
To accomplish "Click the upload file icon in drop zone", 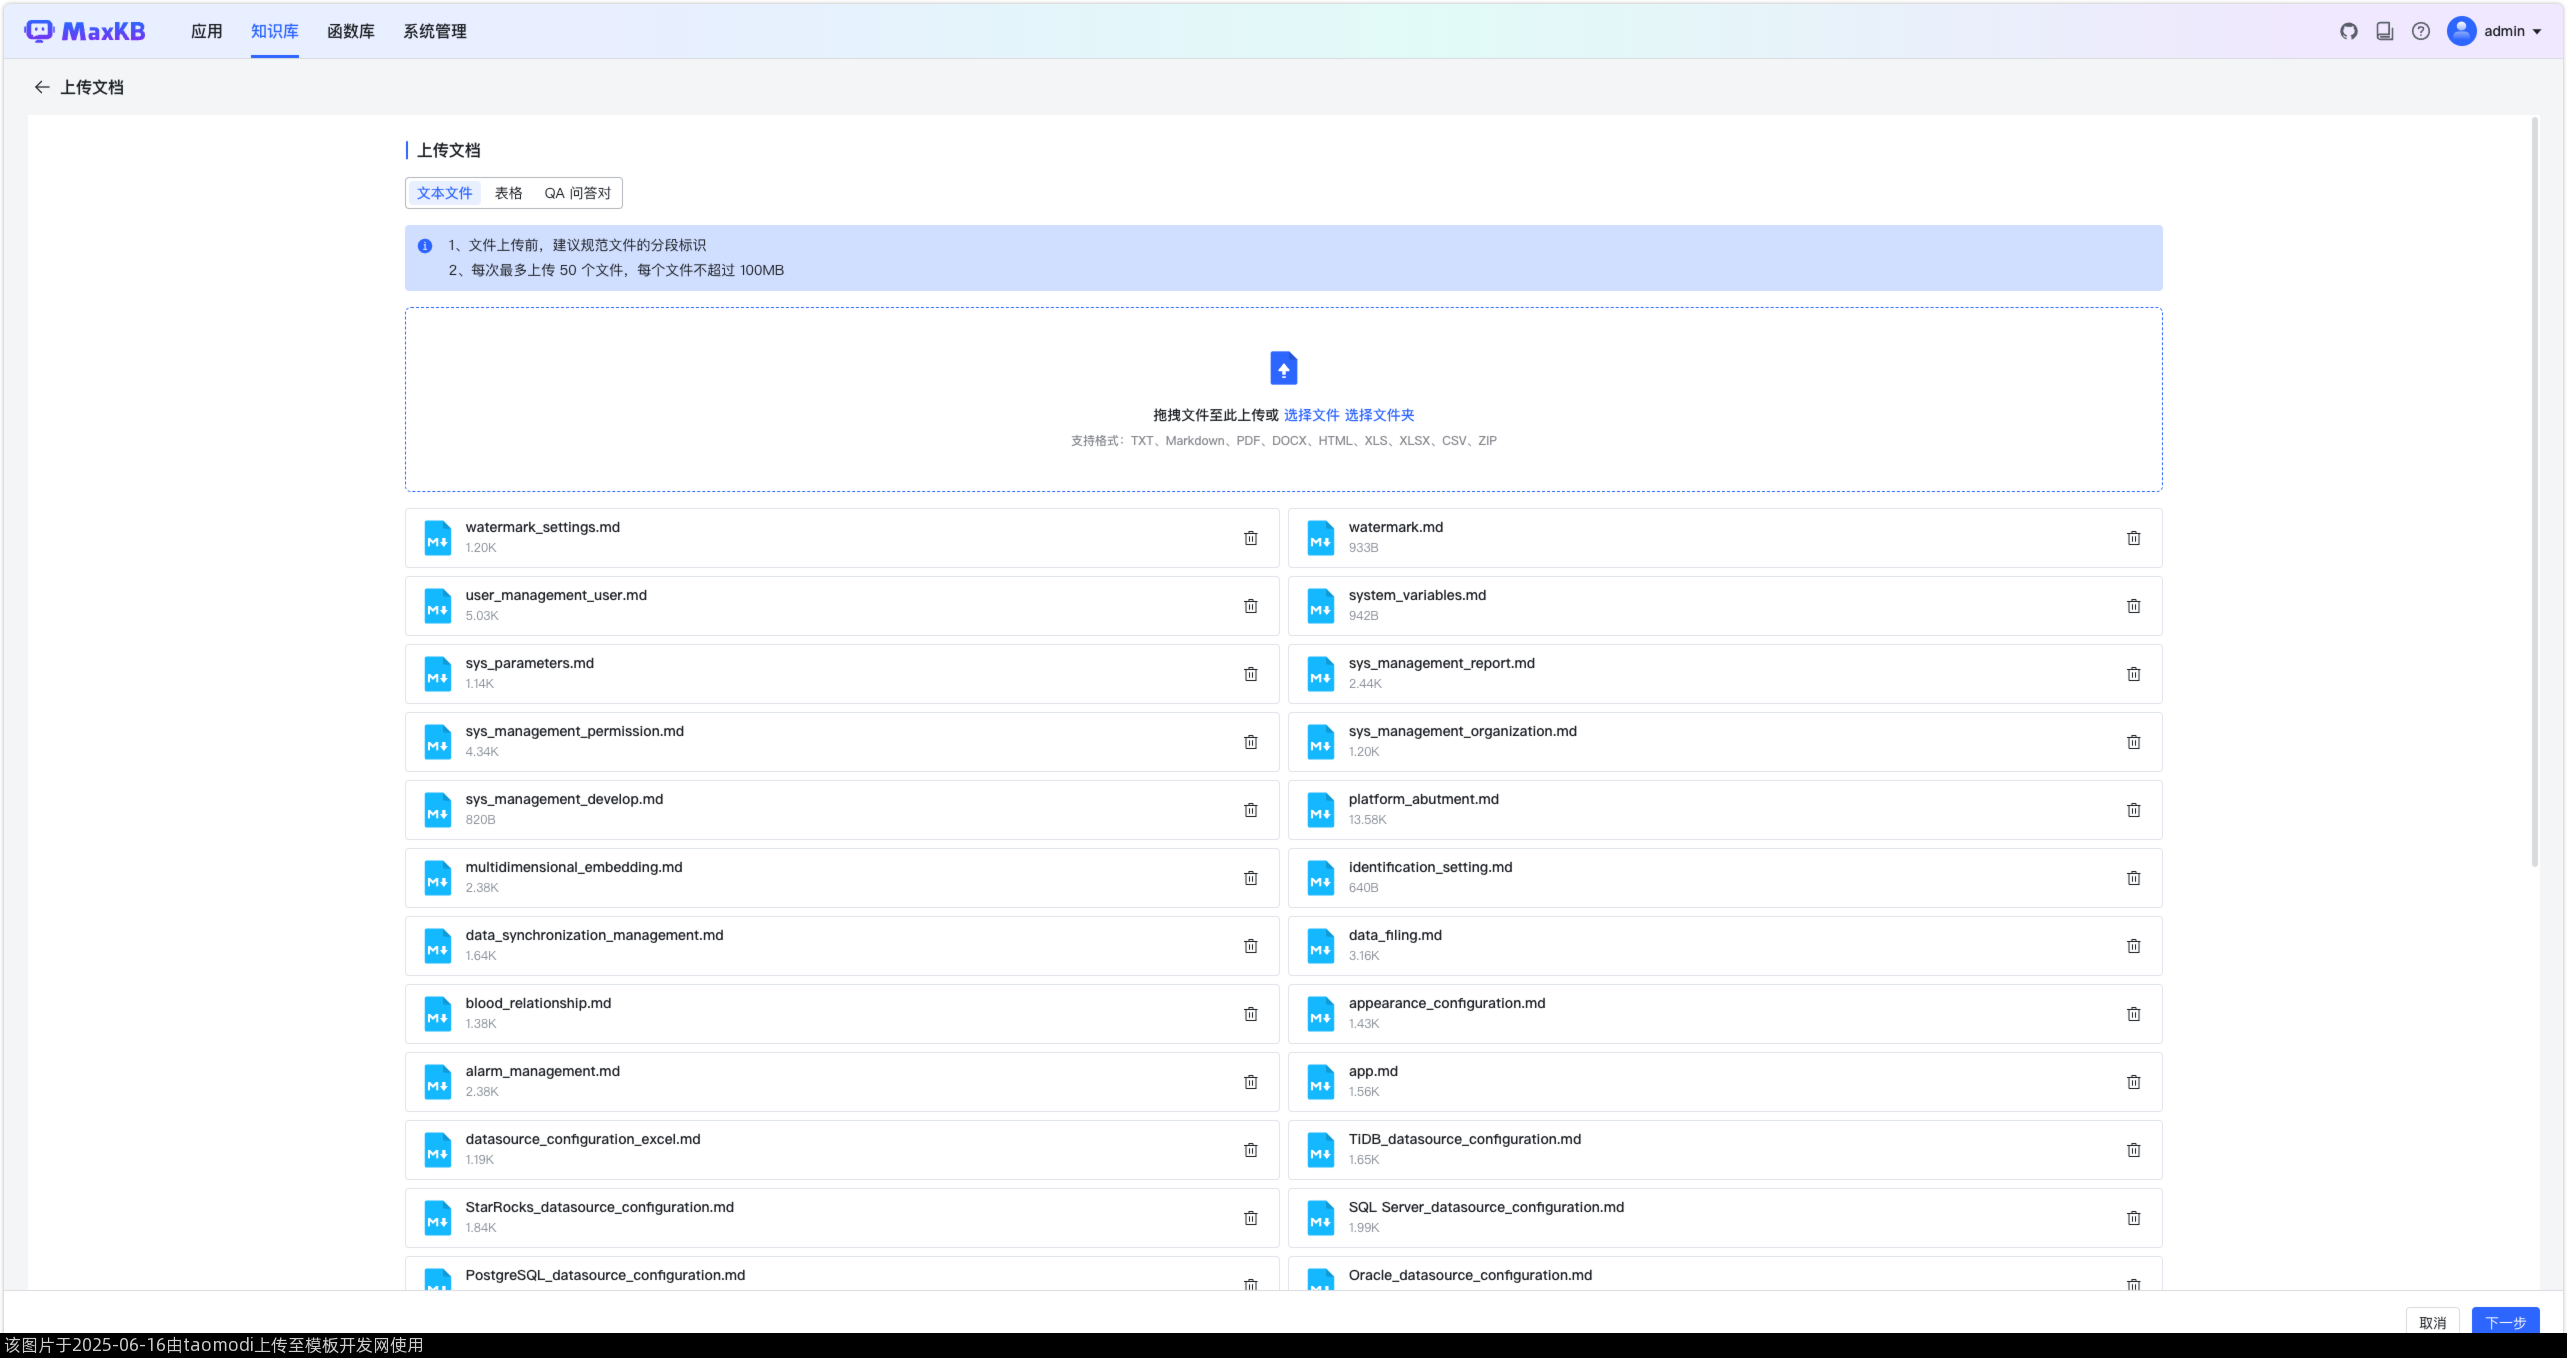I will pyautogui.click(x=1283, y=368).
